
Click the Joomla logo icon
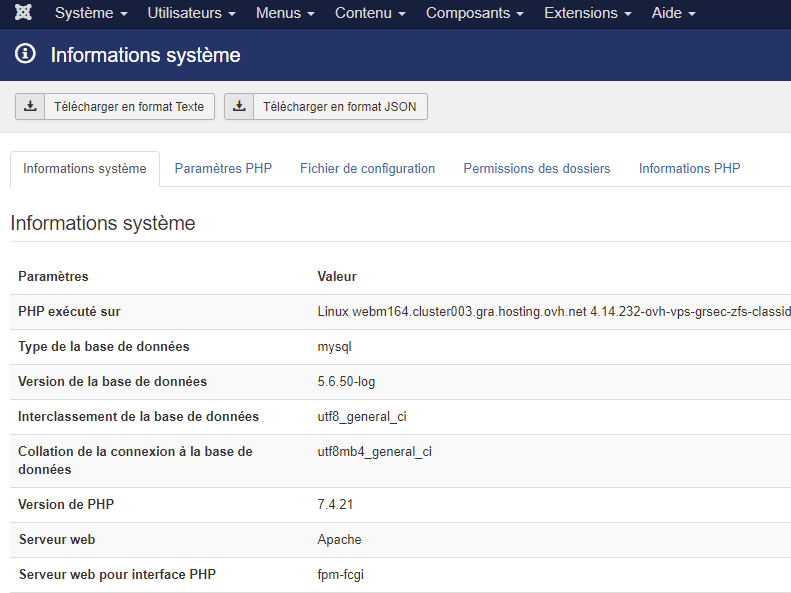tap(23, 12)
